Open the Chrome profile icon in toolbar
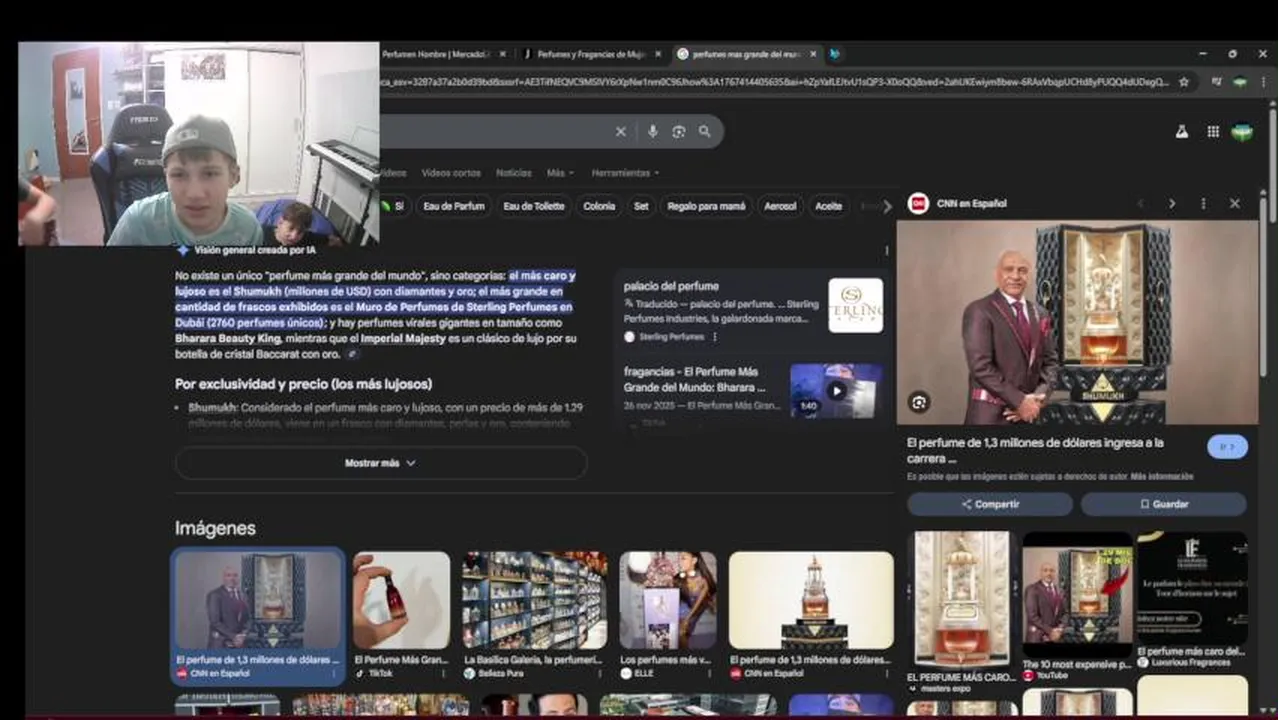The image size is (1278, 720). (1240, 82)
